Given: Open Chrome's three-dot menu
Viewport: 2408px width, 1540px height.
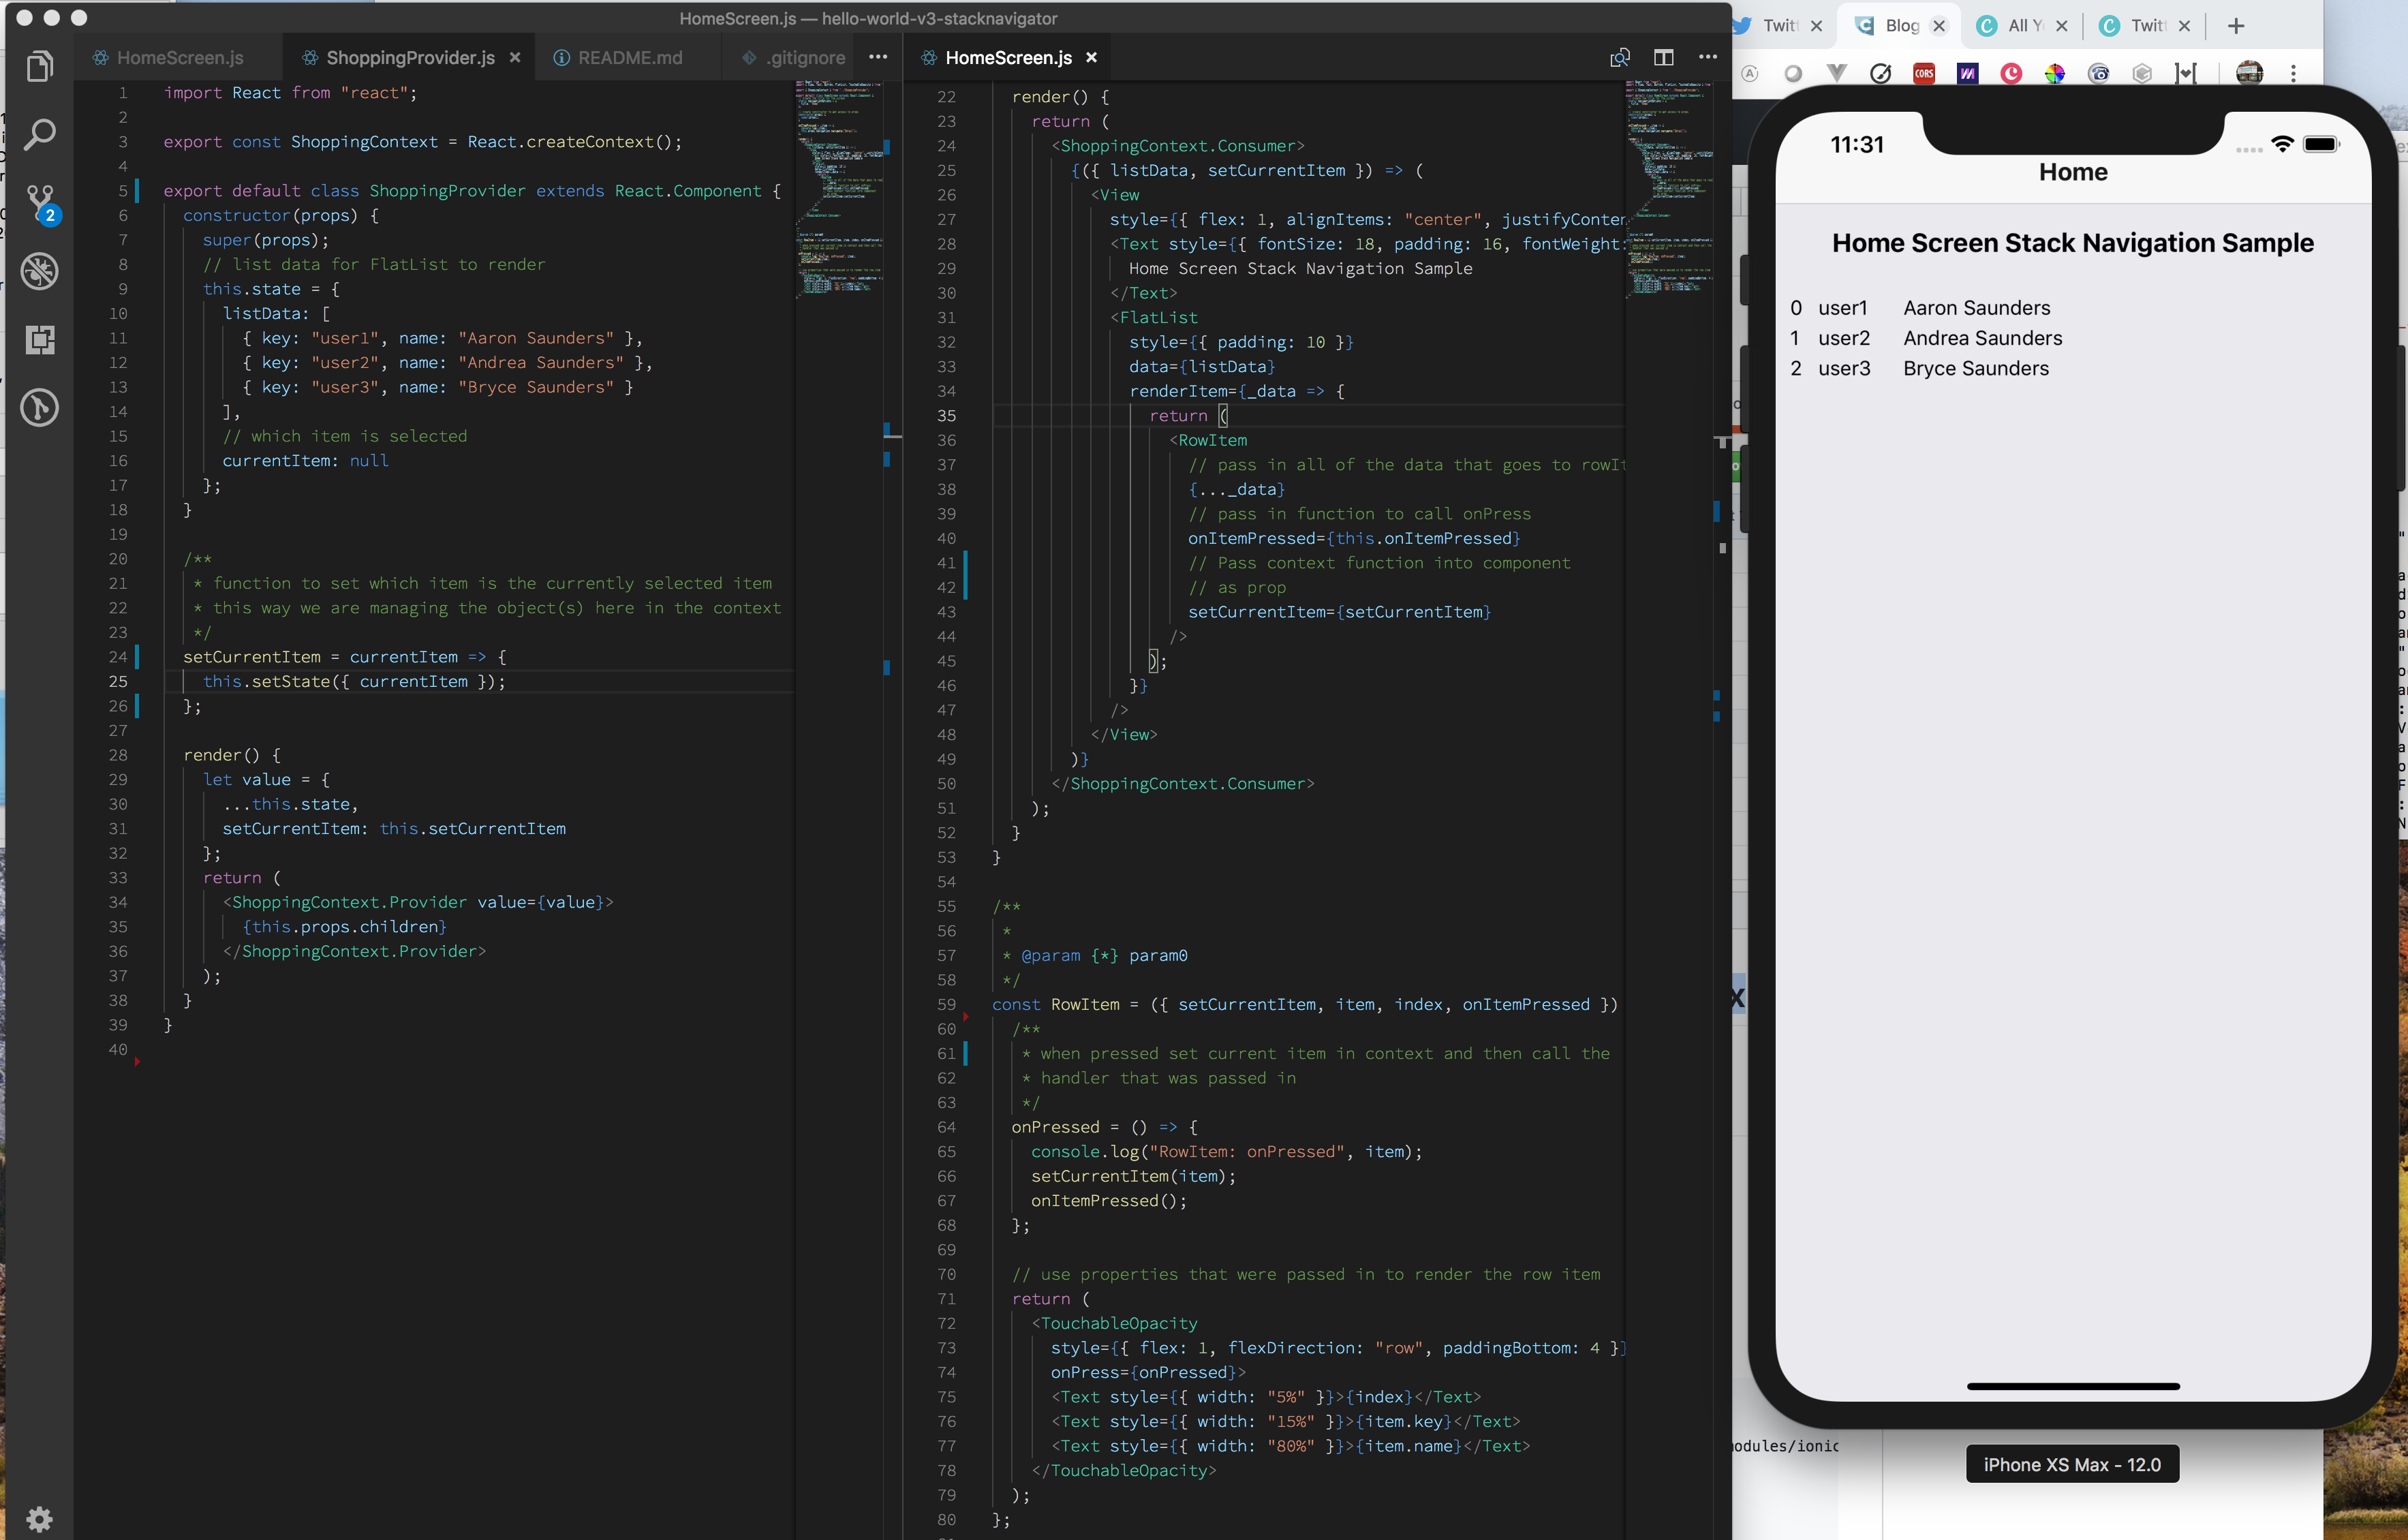Looking at the screenshot, I should [x=2293, y=73].
